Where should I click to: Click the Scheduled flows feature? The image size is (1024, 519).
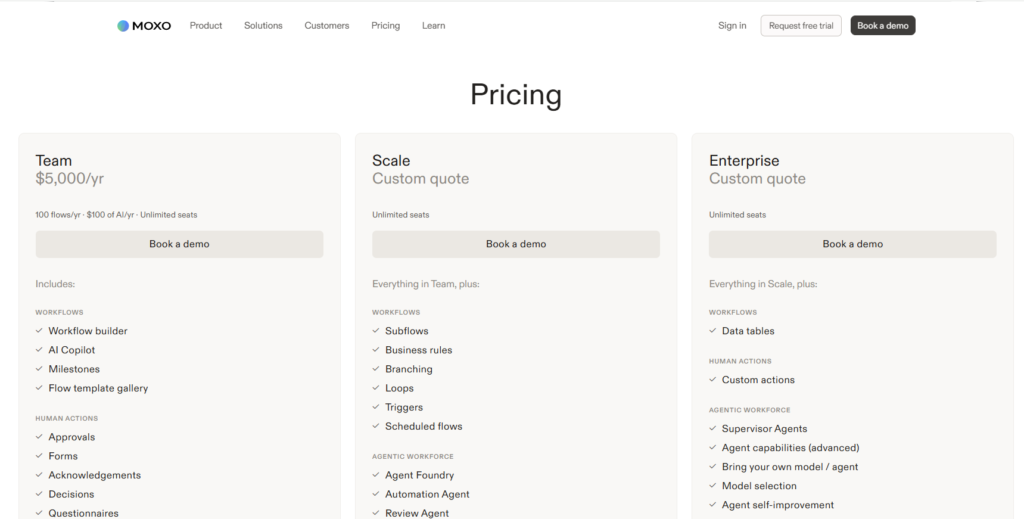tap(423, 426)
